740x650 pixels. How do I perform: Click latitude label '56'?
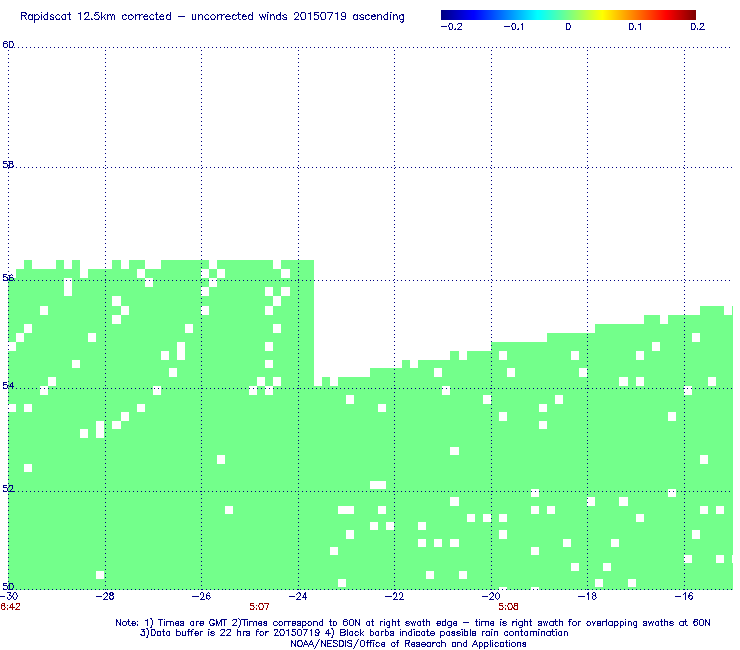[8, 278]
